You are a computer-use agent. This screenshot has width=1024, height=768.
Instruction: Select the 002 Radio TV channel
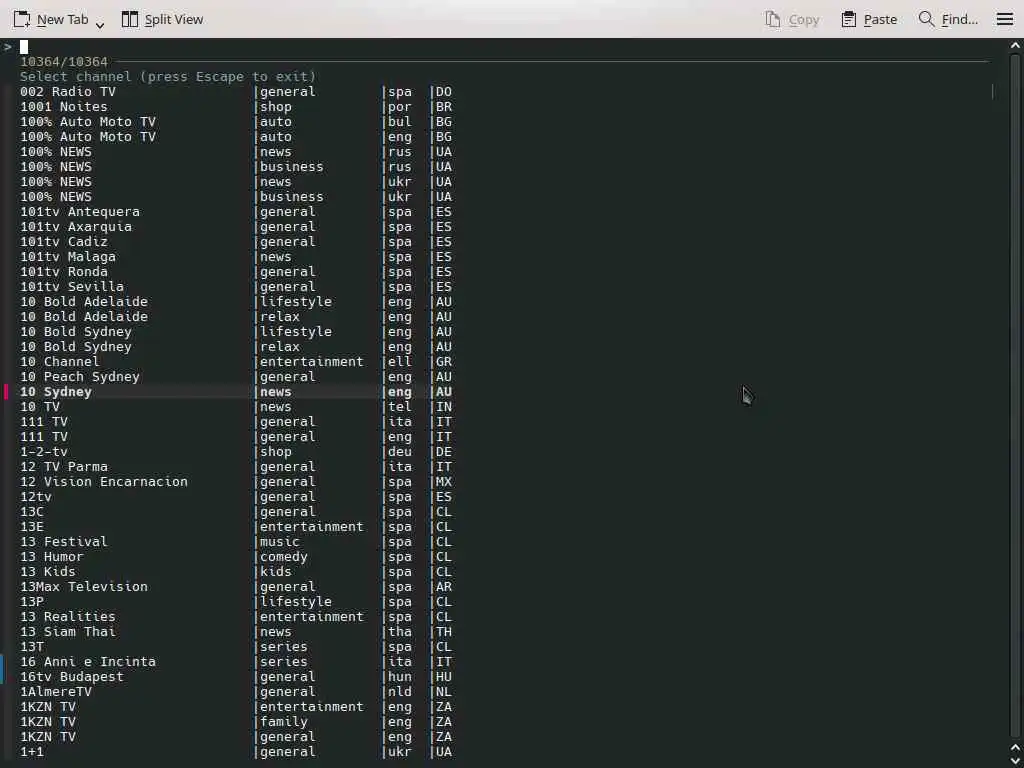236,91
